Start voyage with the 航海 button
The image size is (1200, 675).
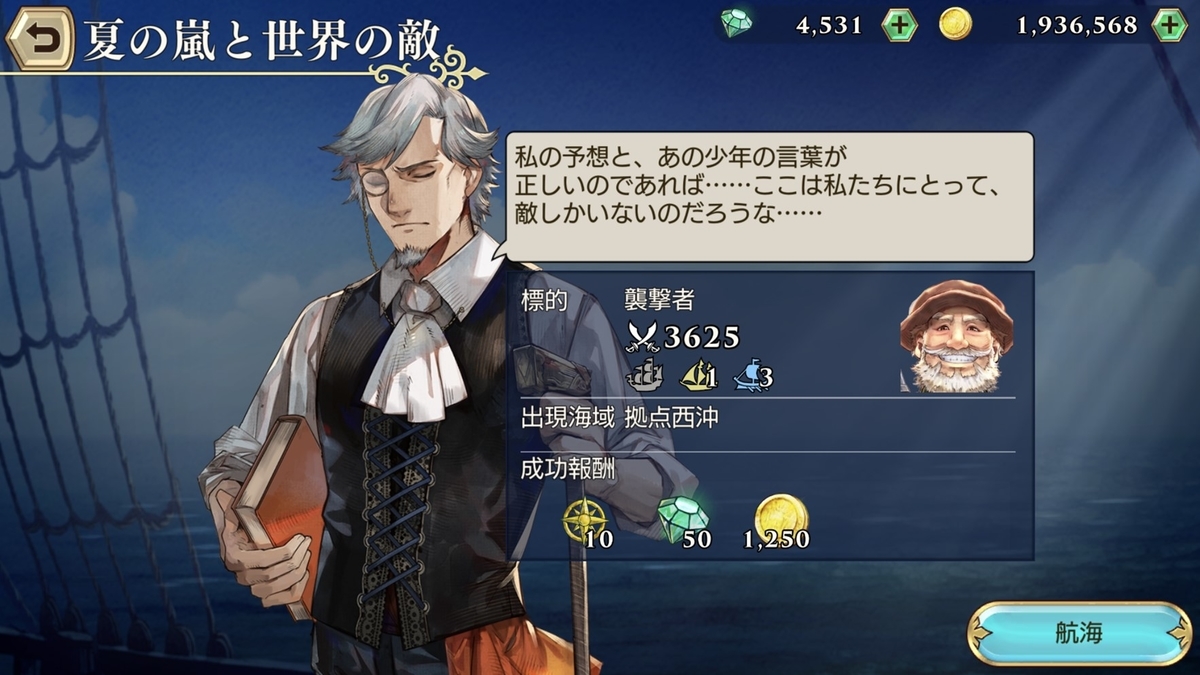click(1078, 633)
